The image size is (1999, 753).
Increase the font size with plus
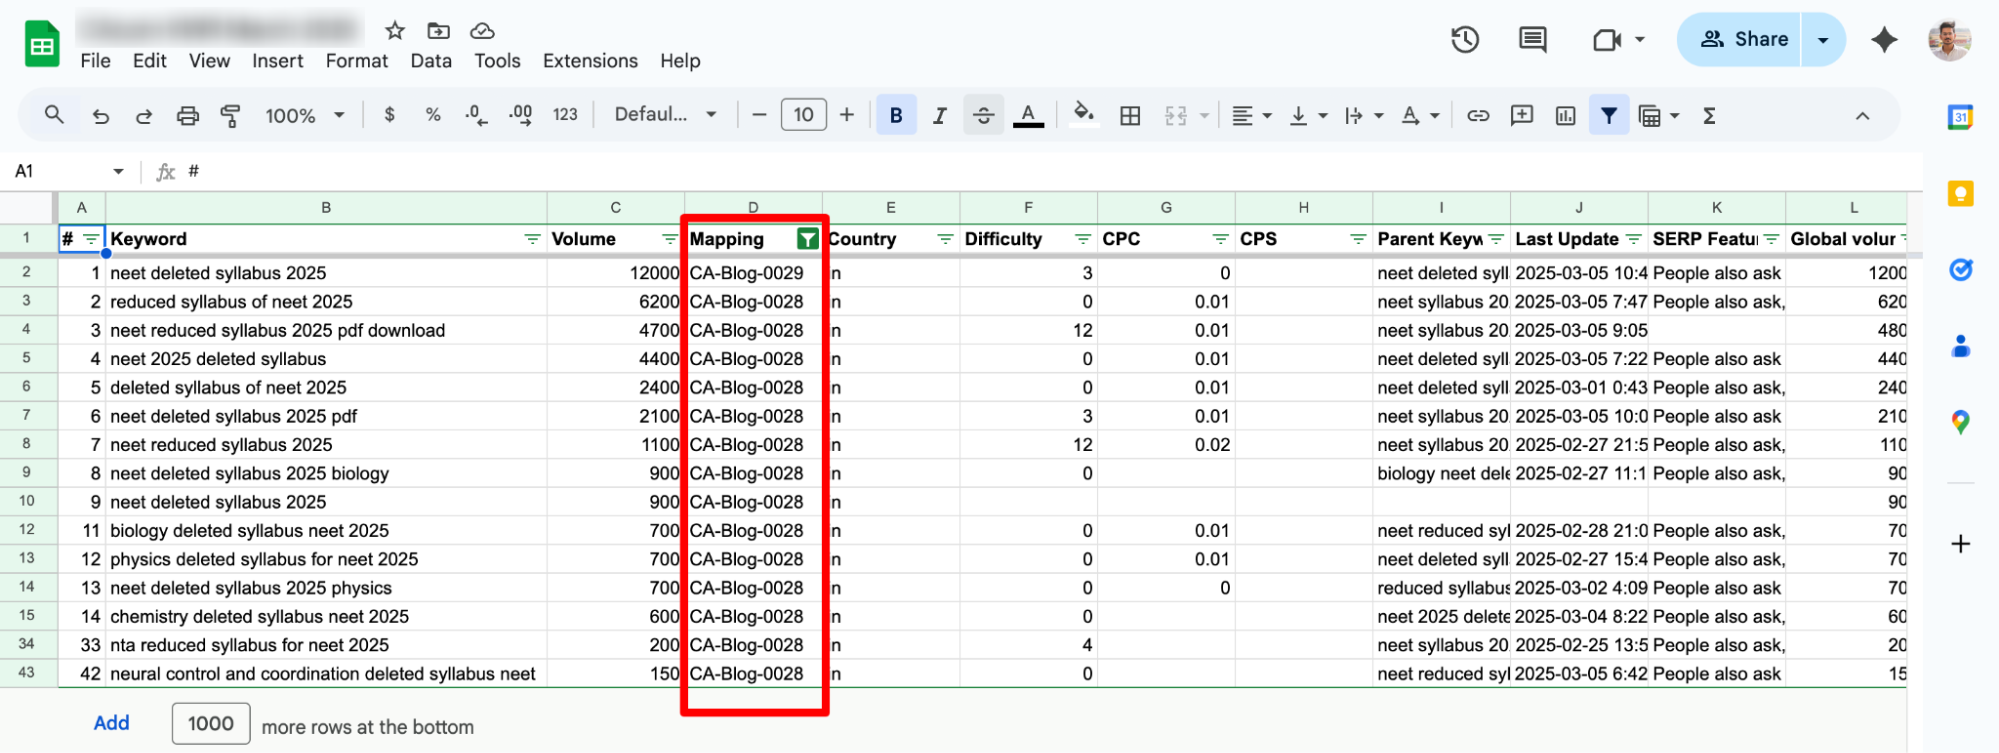click(x=847, y=115)
